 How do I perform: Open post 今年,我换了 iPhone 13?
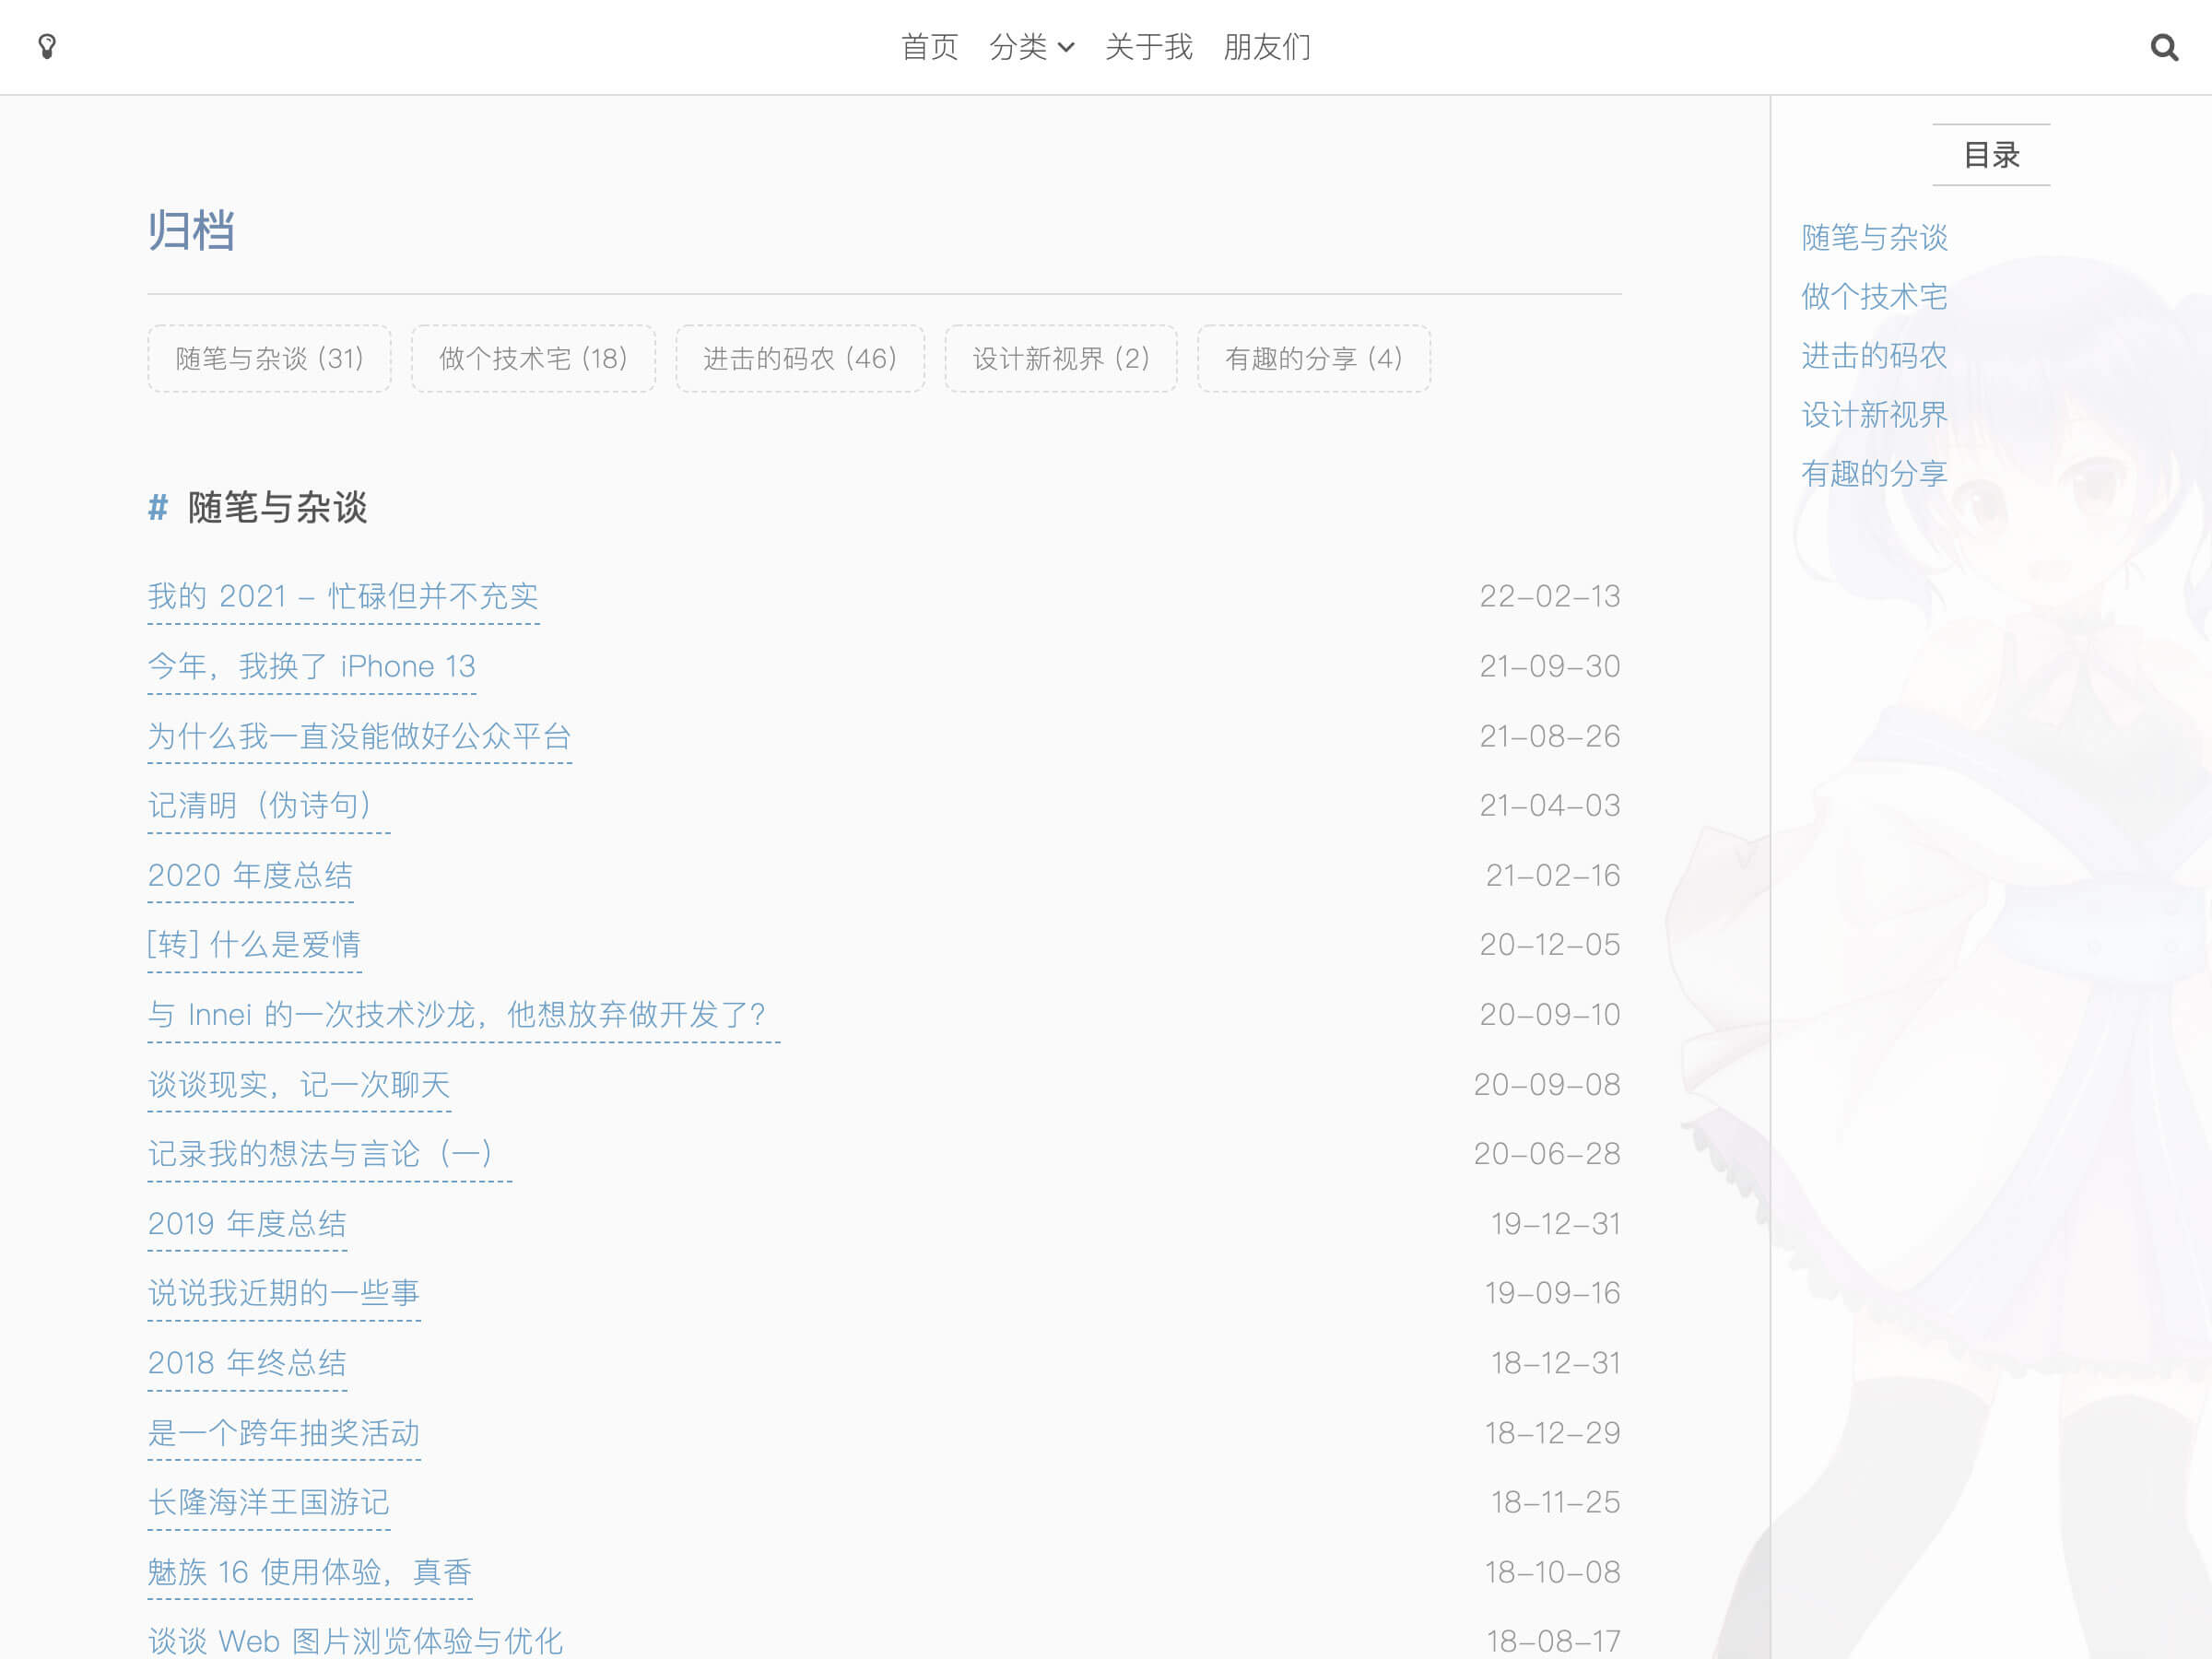click(311, 666)
